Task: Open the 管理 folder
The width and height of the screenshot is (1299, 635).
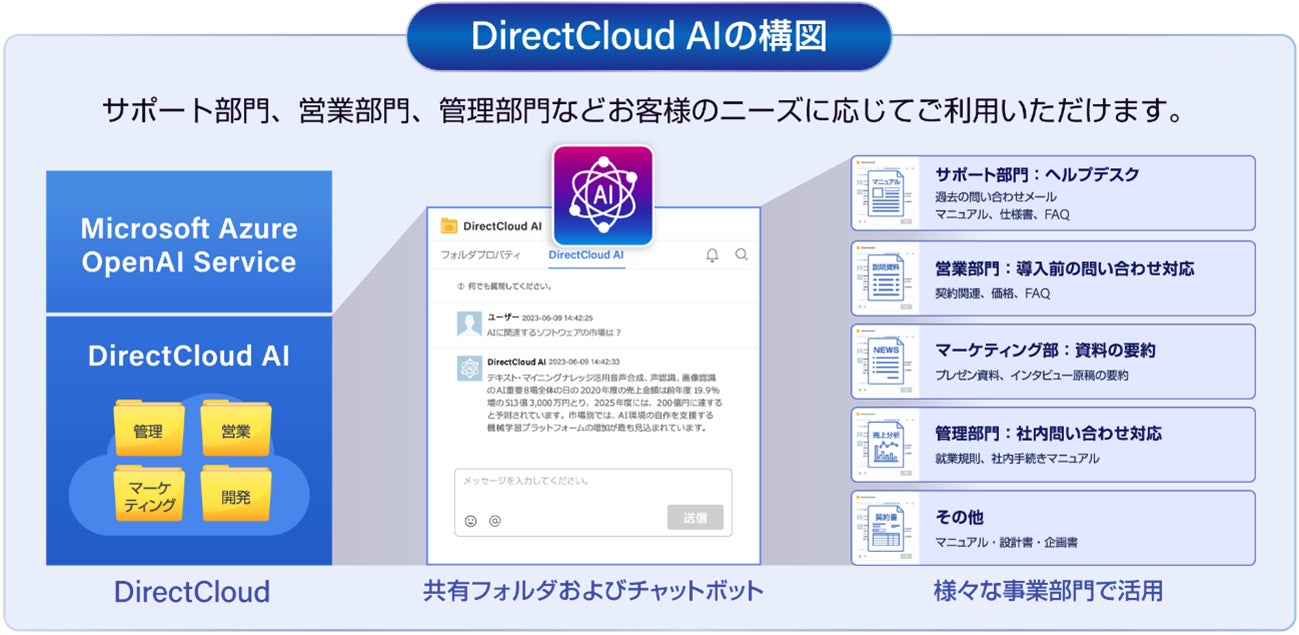Action: 148,429
